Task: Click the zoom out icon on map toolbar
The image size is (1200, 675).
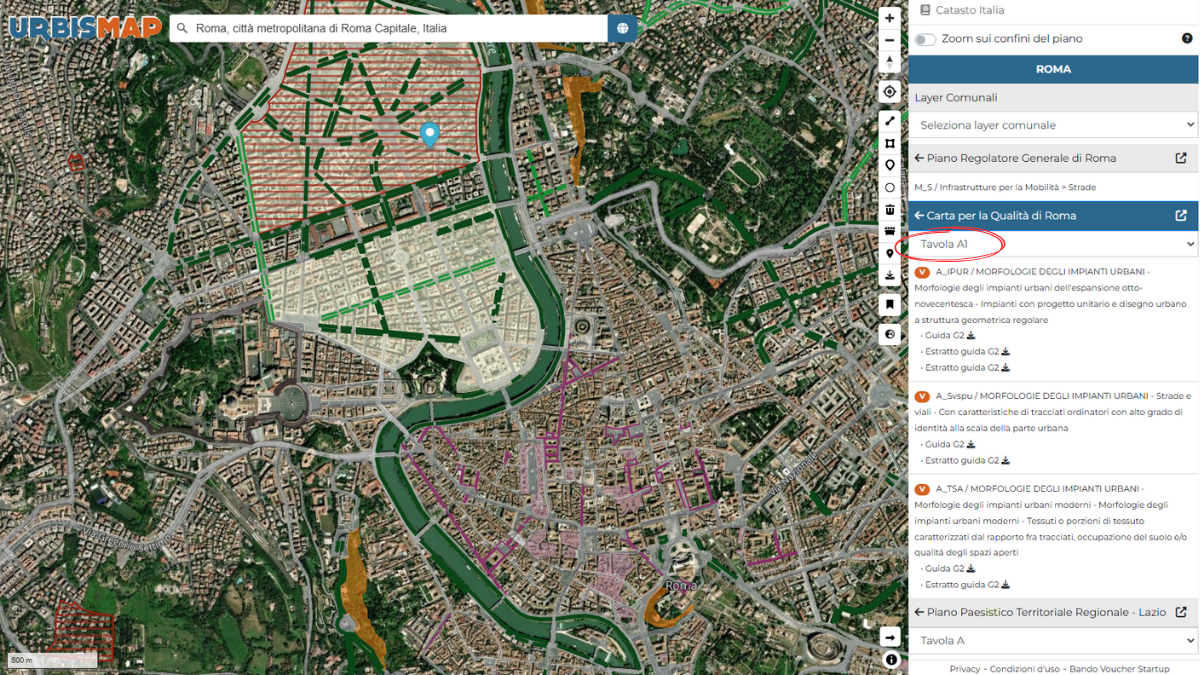Action: [889, 40]
